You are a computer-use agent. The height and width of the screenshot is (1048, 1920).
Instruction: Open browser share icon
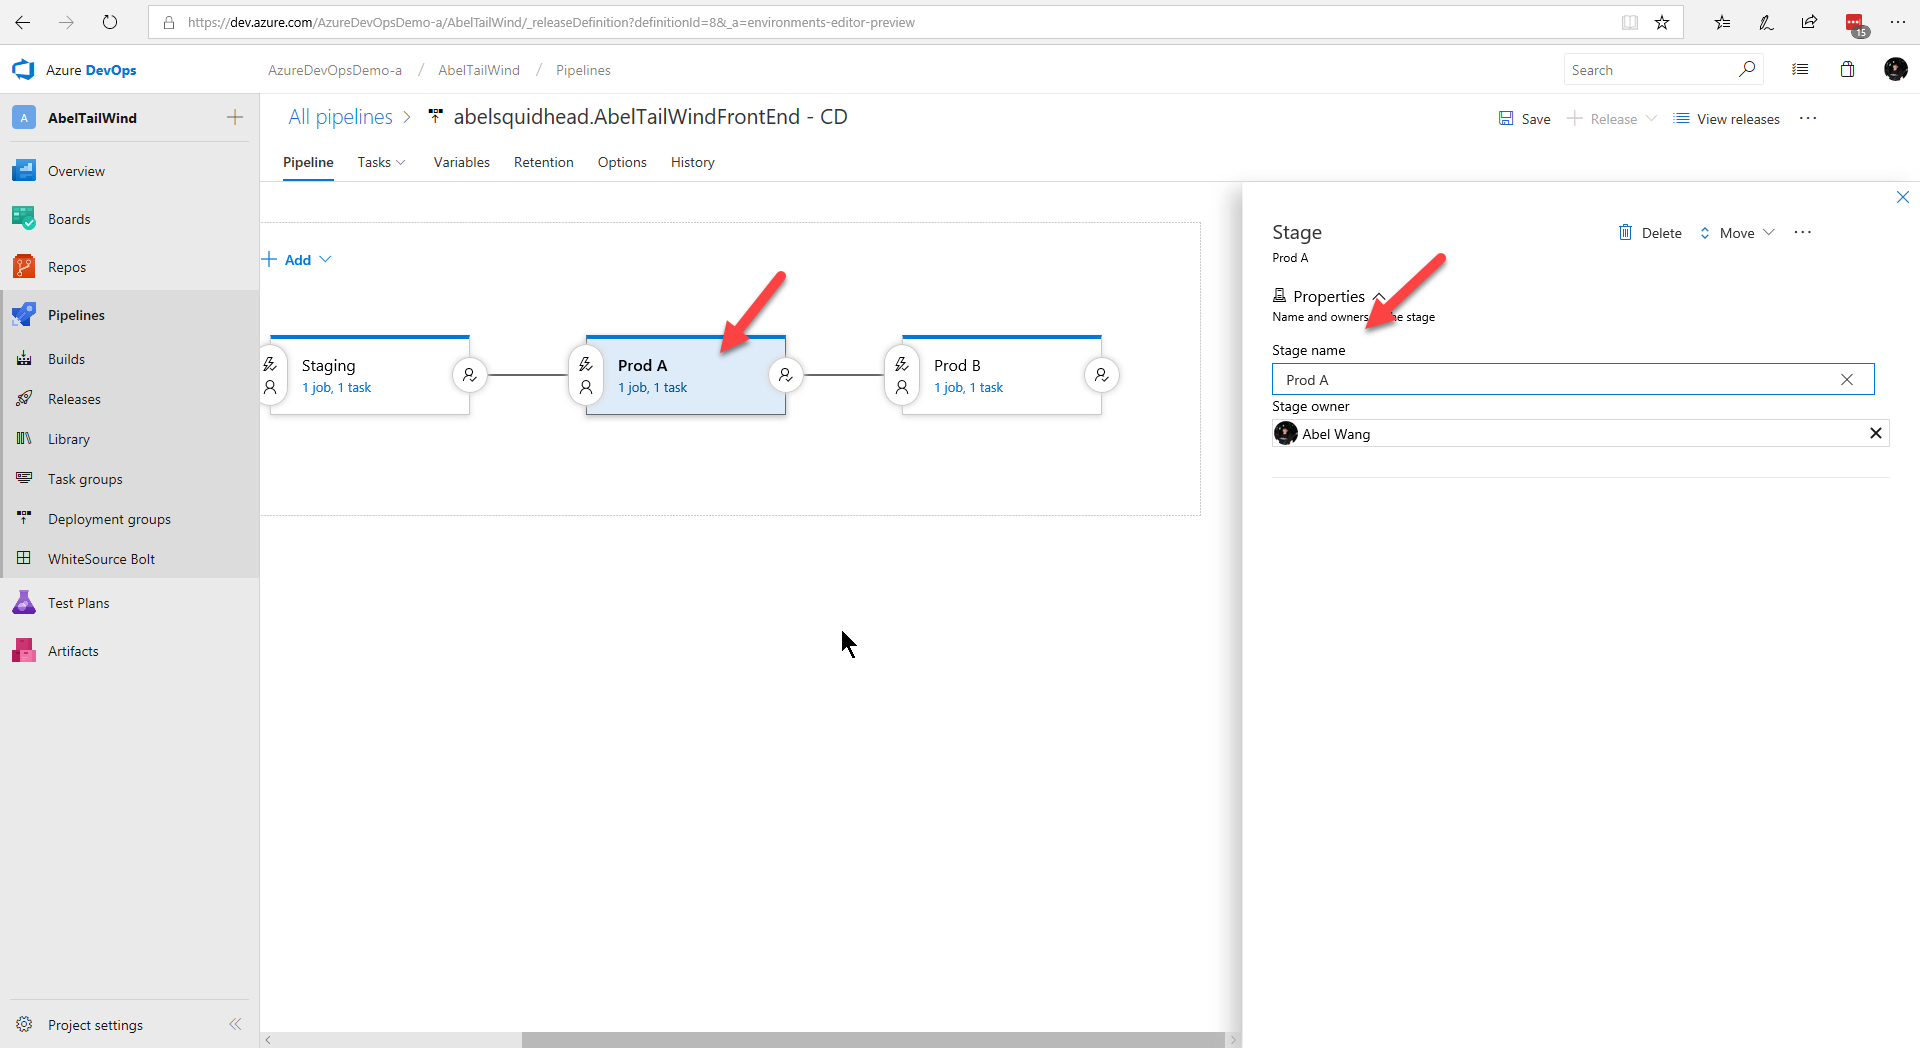coord(1810,22)
